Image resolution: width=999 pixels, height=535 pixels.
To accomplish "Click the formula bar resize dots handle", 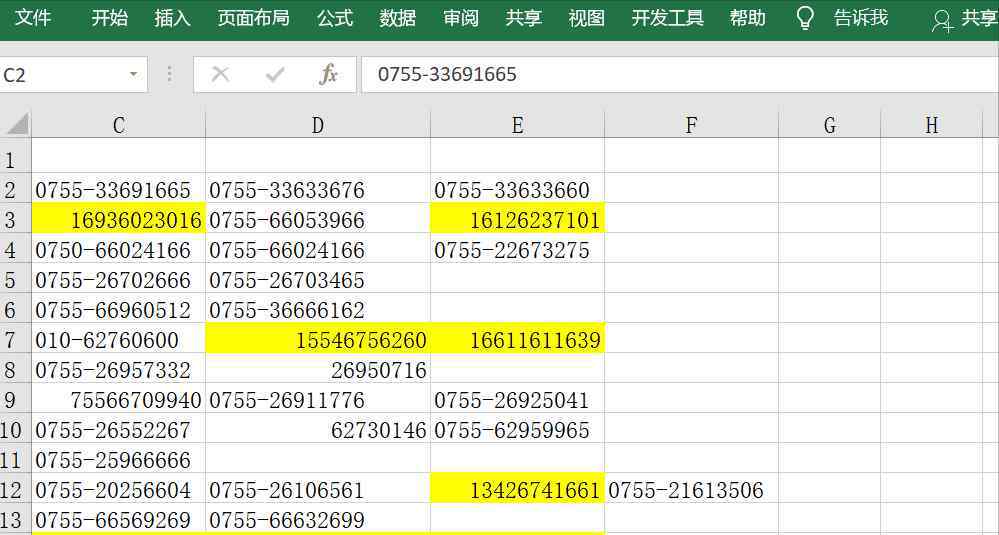I will point(170,75).
